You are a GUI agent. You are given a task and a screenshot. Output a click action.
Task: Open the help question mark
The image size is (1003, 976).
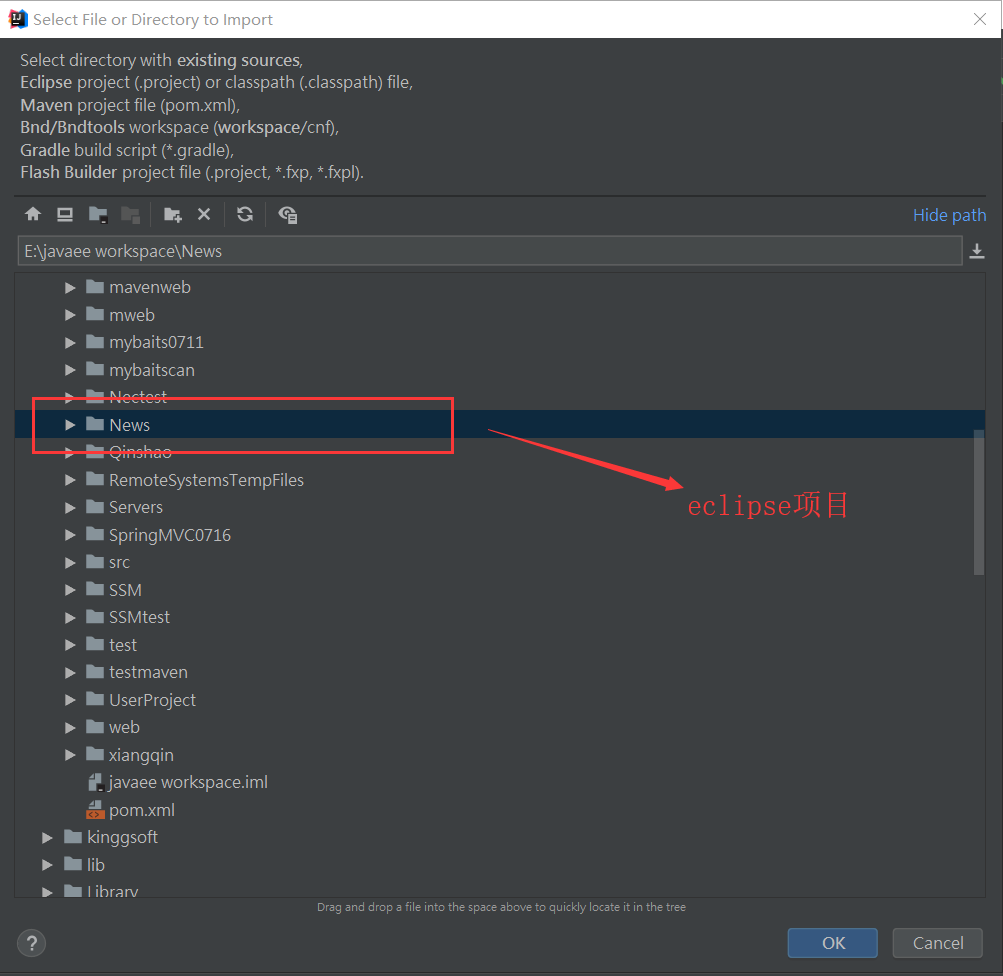pos(31,943)
